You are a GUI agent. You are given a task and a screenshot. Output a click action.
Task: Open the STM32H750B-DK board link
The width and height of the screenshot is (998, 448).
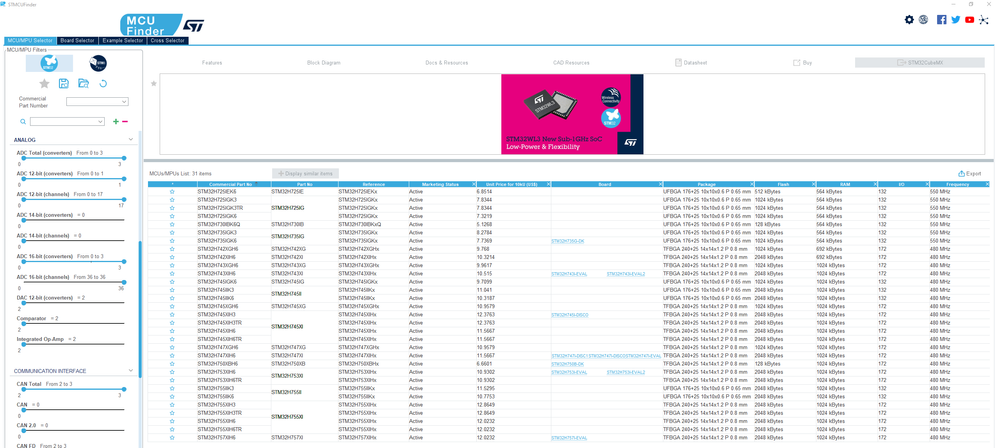pos(568,364)
